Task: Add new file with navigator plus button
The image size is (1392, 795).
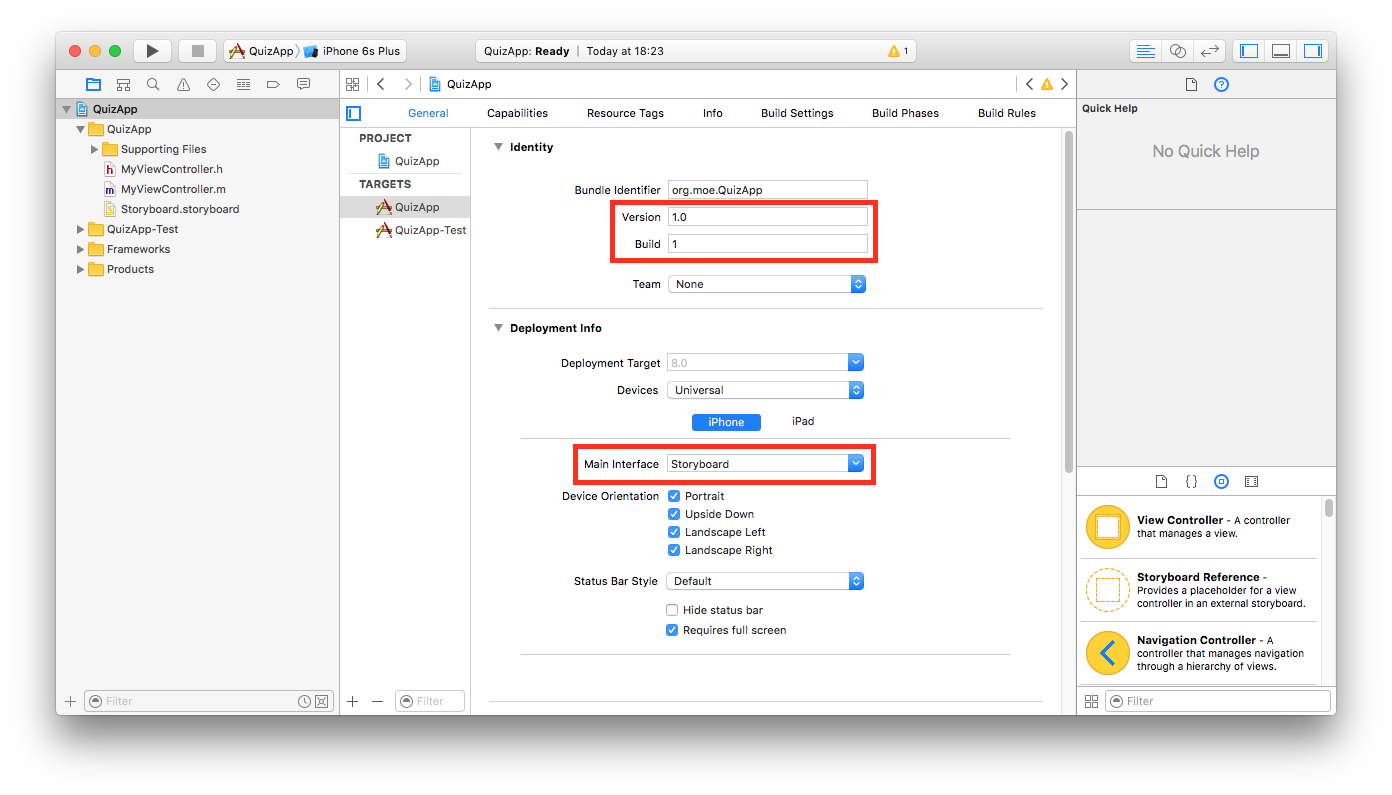Action: pos(70,701)
